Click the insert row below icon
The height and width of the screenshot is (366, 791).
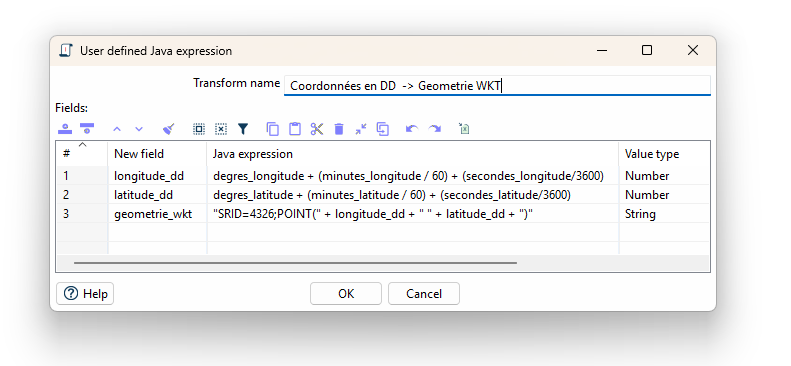tap(87, 129)
